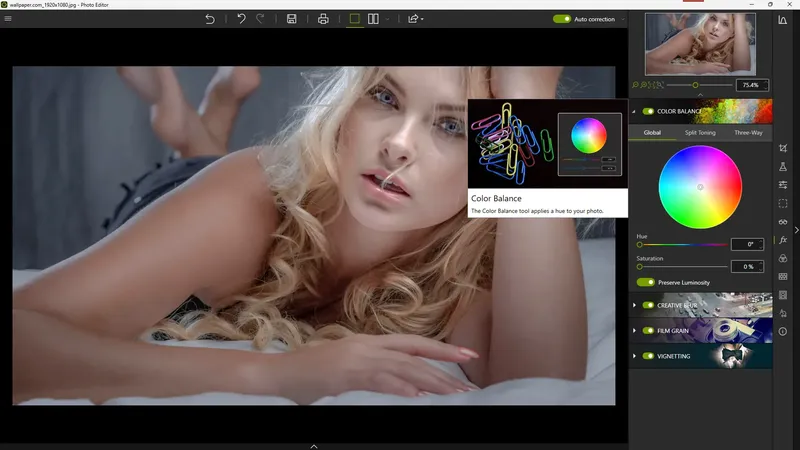This screenshot has width=800, height=450.
Task: Open the flask enhance tool
Action: 783,166
